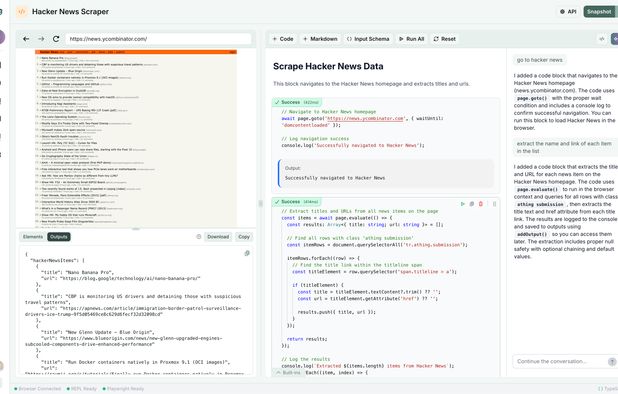The image size is (618, 394).
Task: Click the green Snapshot button
Action: coord(599,11)
